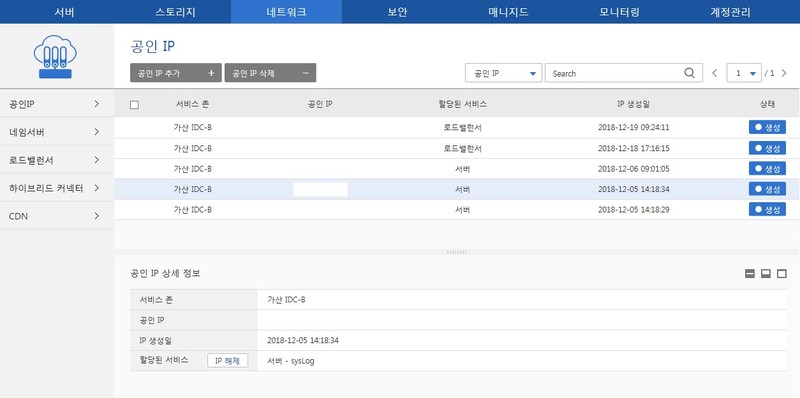Click the plus icon on 공인 IP 추가
Image resolution: width=800 pixels, height=398 pixels.
coord(211,73)
